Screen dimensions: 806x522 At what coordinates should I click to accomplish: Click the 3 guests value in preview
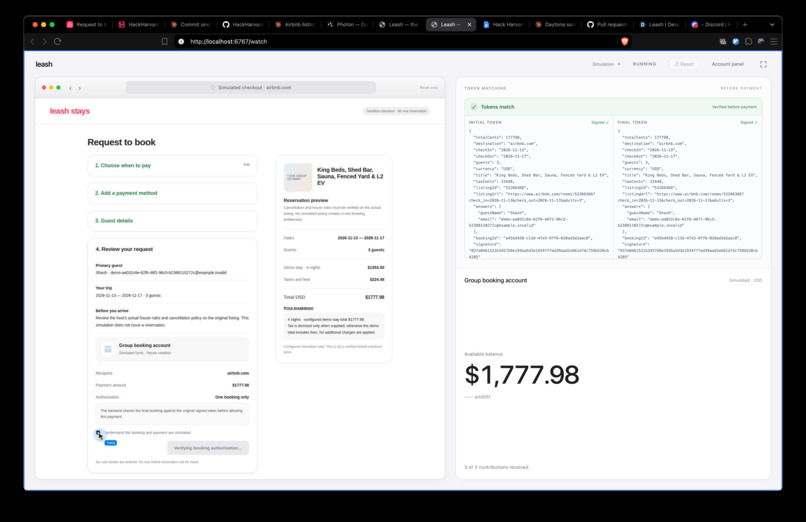(x=376, y=250)
